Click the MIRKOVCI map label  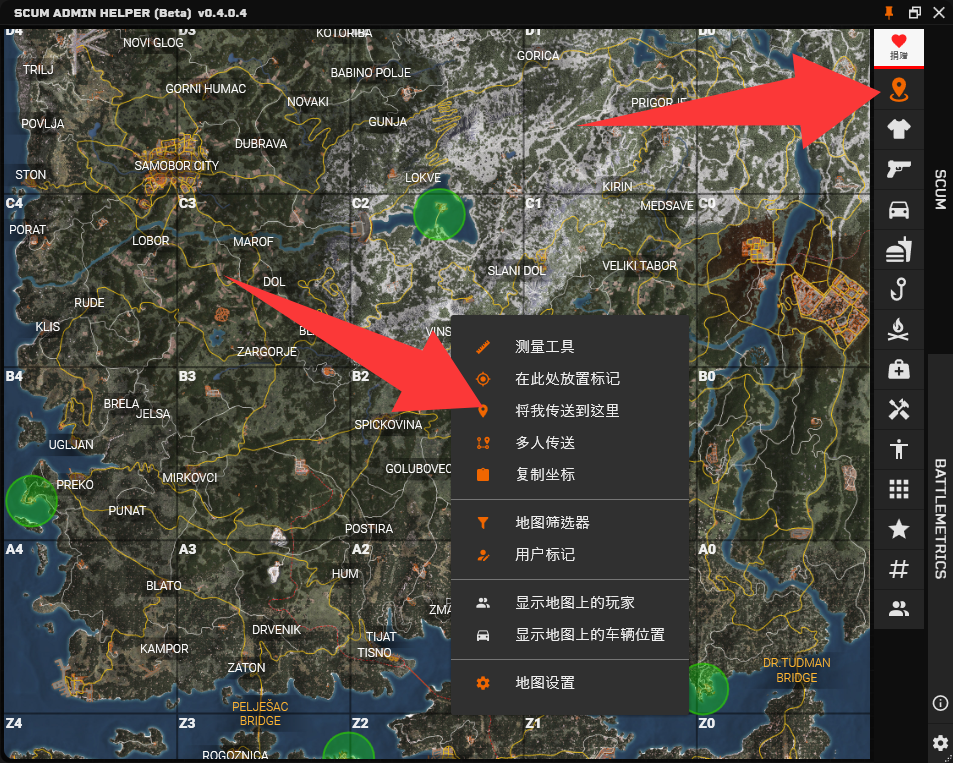pos(190,477)
